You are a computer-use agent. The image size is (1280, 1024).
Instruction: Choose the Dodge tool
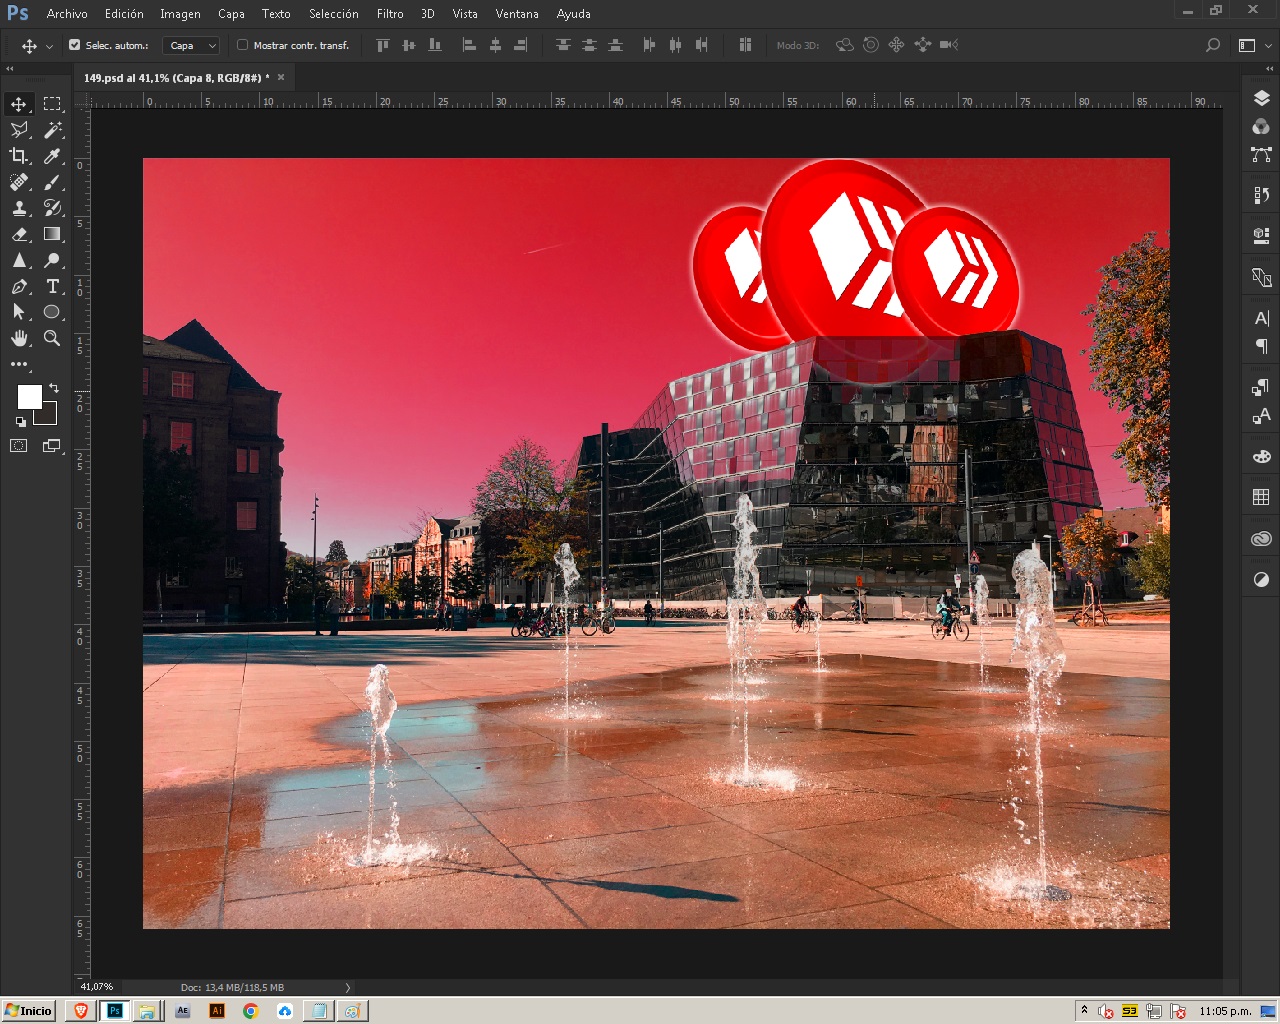point(52,260)
